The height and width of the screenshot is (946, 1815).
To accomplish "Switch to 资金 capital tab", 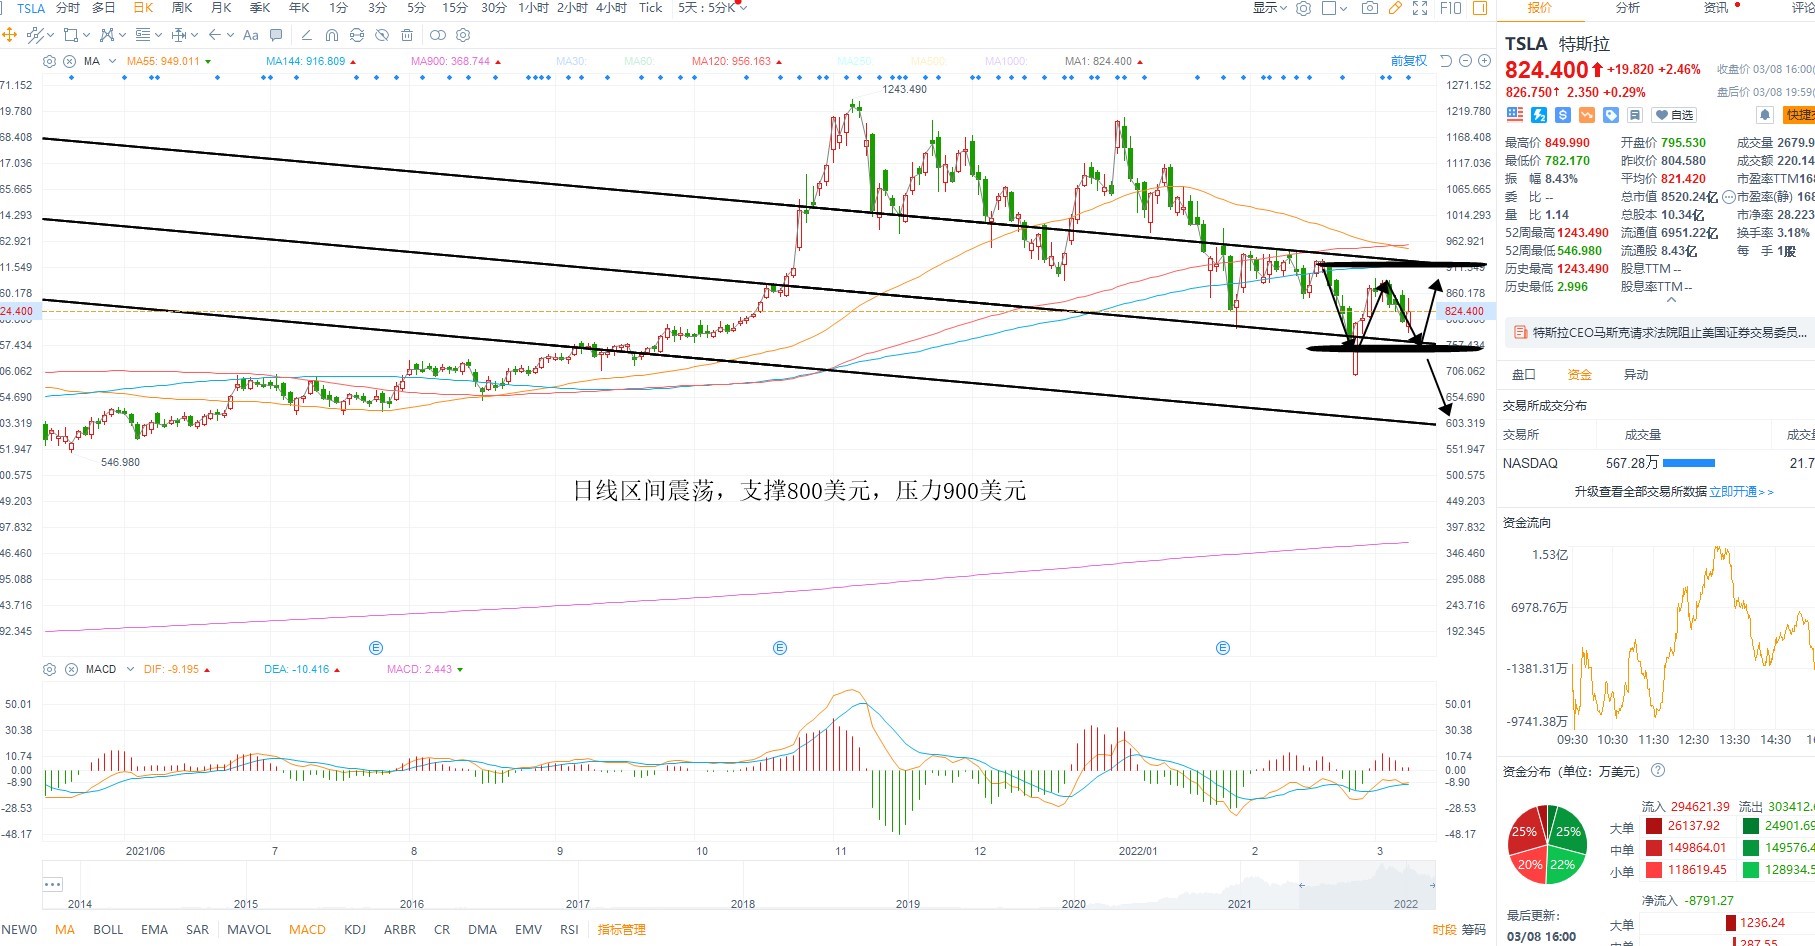I will click(1579, 375).
